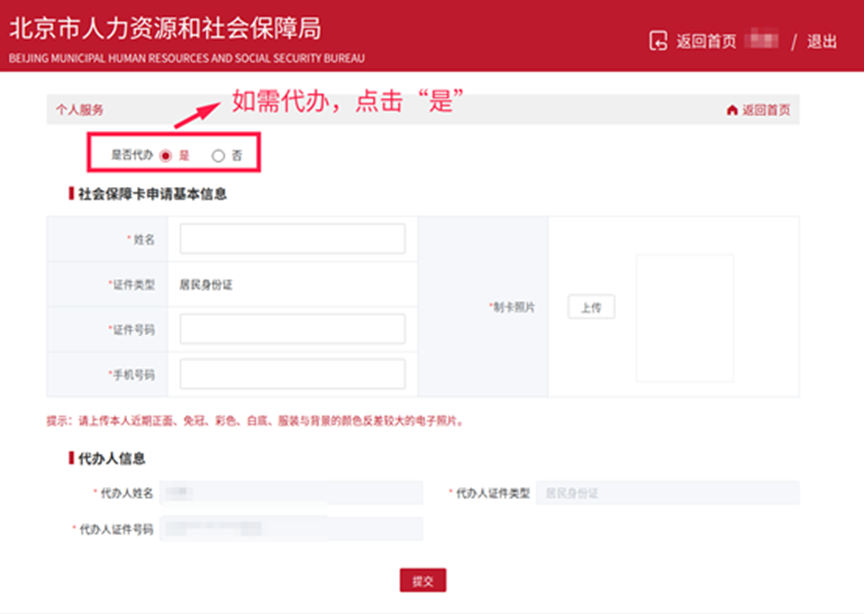Viewport: 864px width, 614px height.
Task: Click the 证件号码 input field
Action: (x=293, y=329)
